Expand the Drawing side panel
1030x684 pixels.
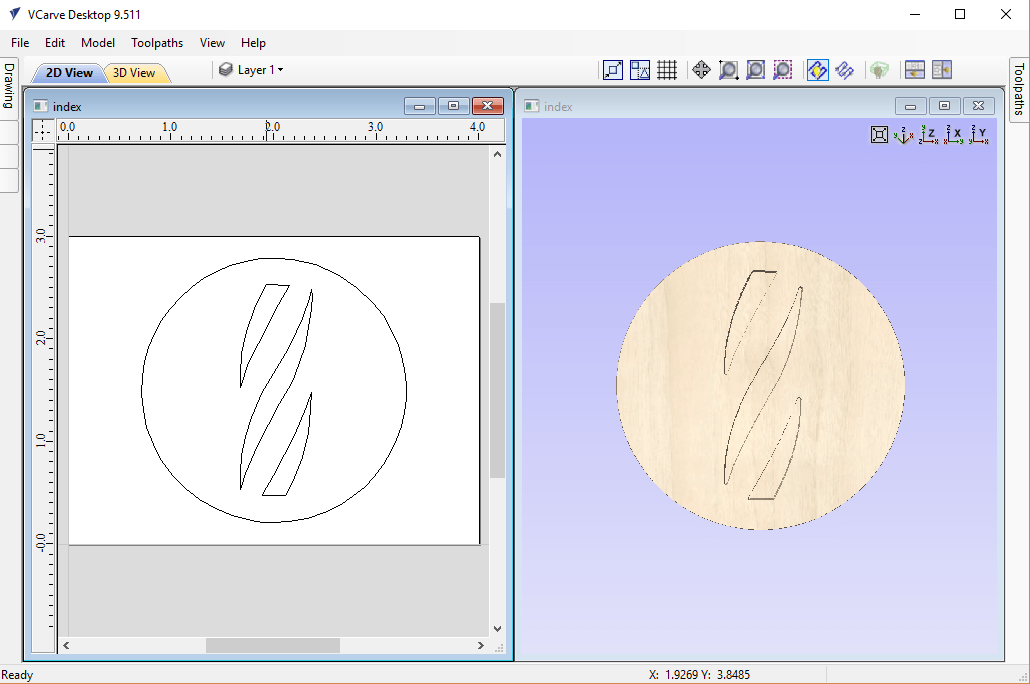point(9,86)
